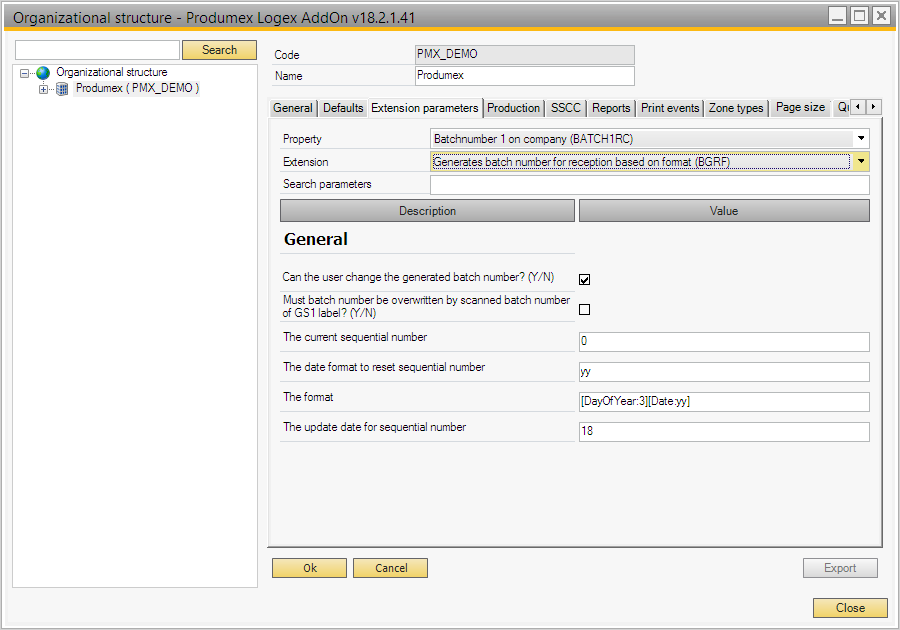Screen dimensions: 900x630
Task: Click the Description column header
Action: click(x=427, y=211)
